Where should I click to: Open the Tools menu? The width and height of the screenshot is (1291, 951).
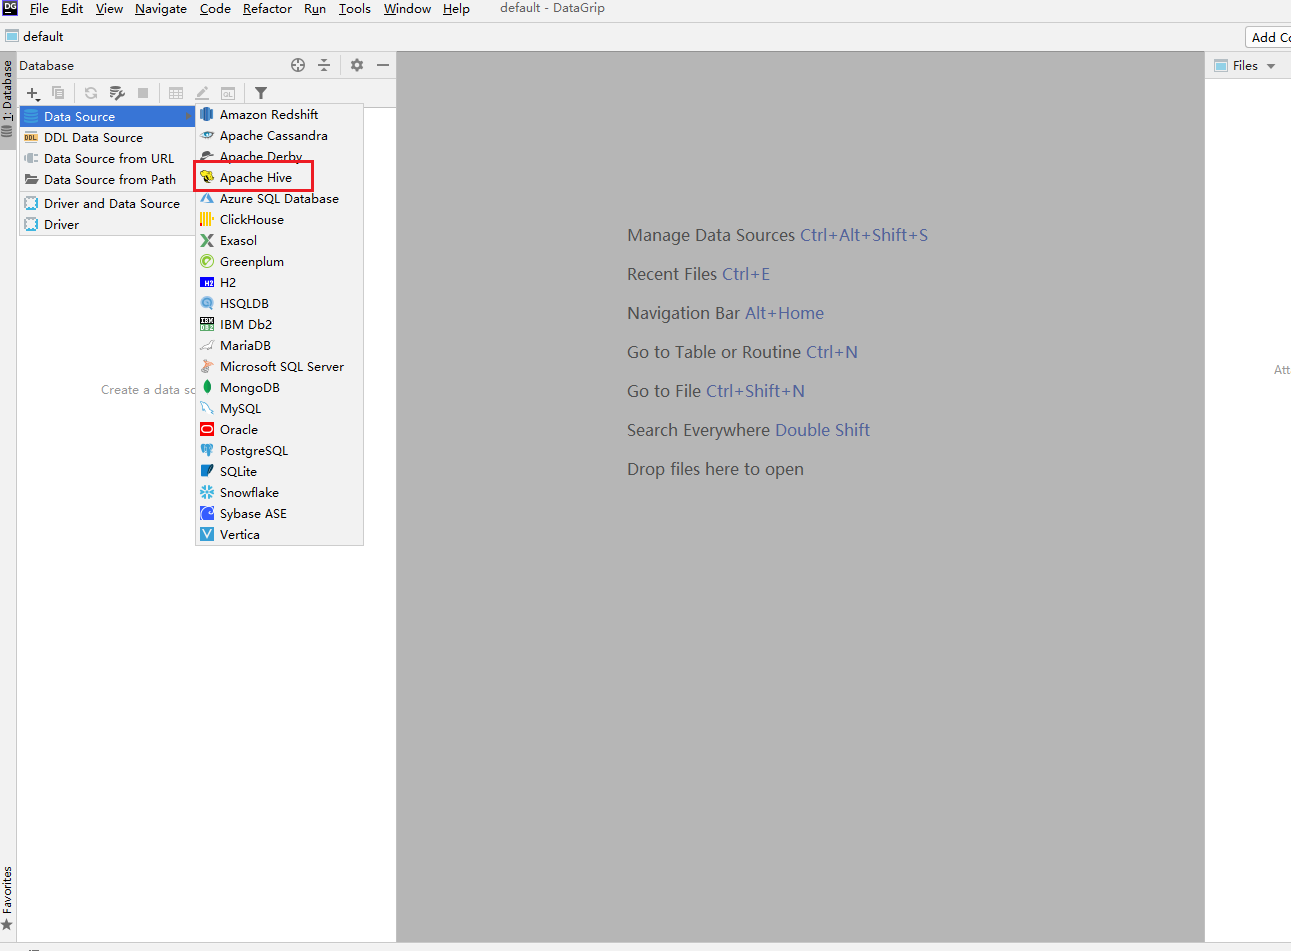click(x=355, y=9)
